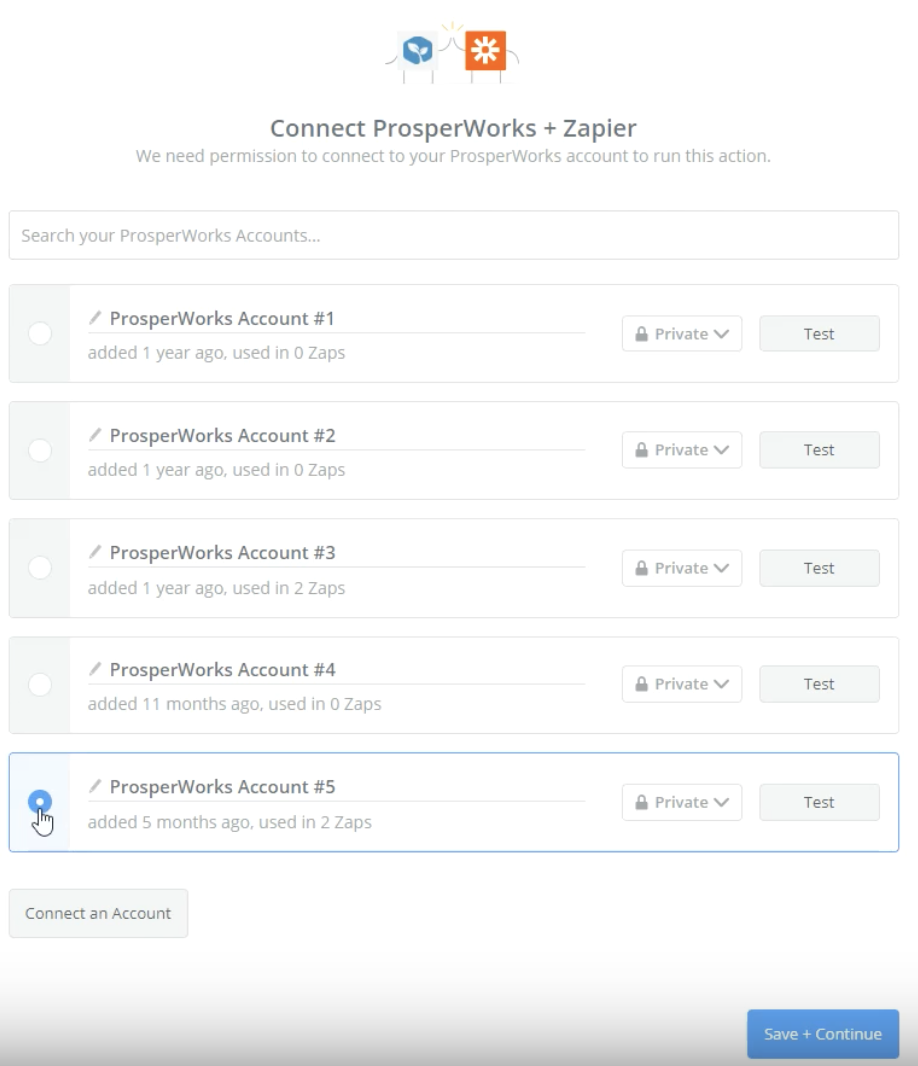Test the ProsperWorks Account #5 connection
Image resolution: width=918 pixels, height=1066 pixels.
click(819, 802)
